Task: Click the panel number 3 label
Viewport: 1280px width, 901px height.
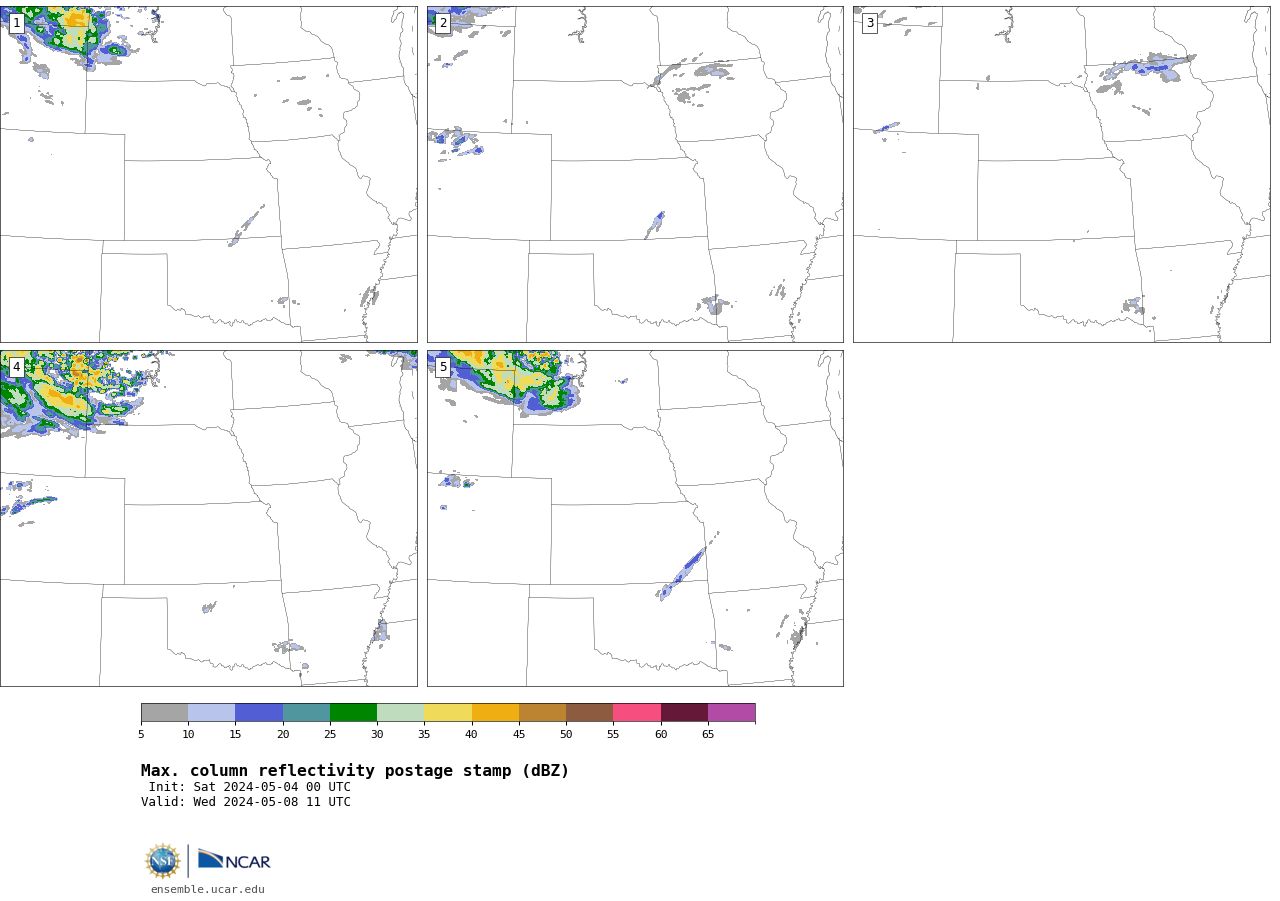Action: click(x=869, y=23)
